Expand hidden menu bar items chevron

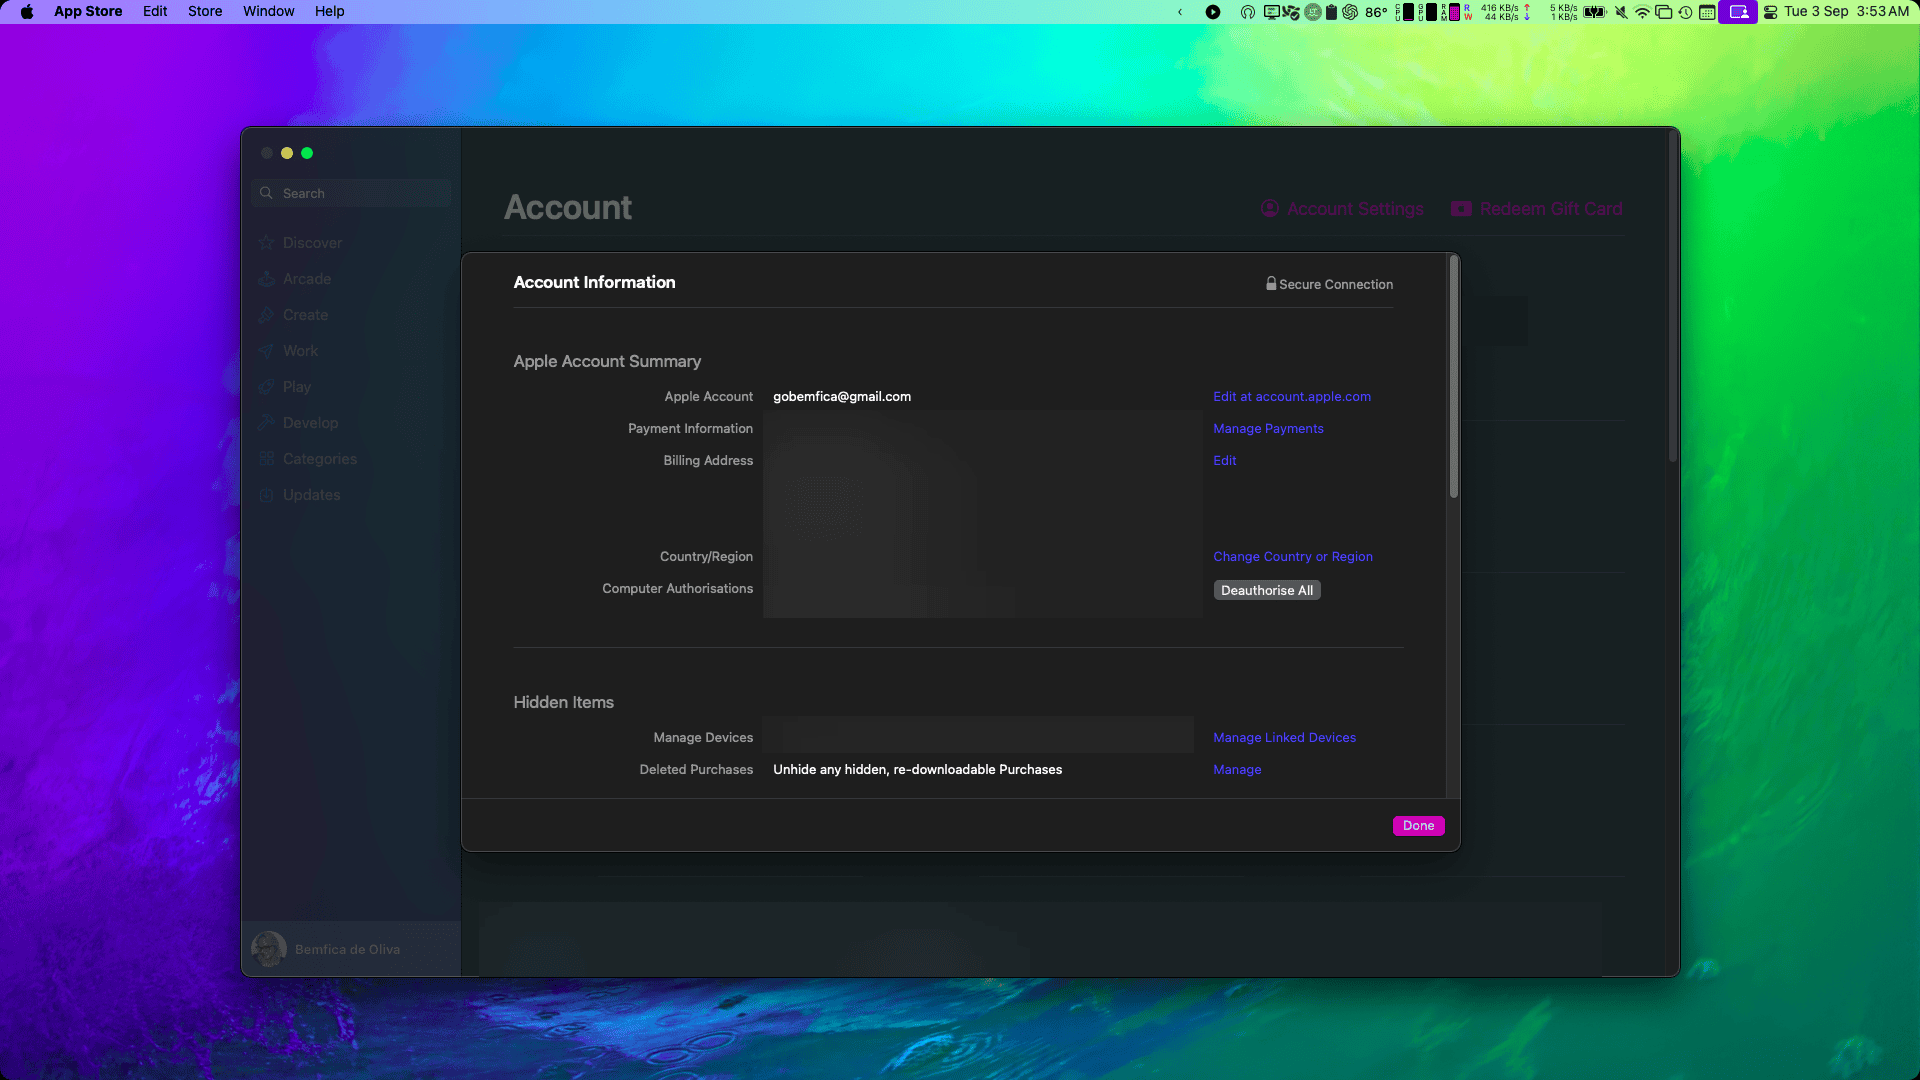[1180, 12]
